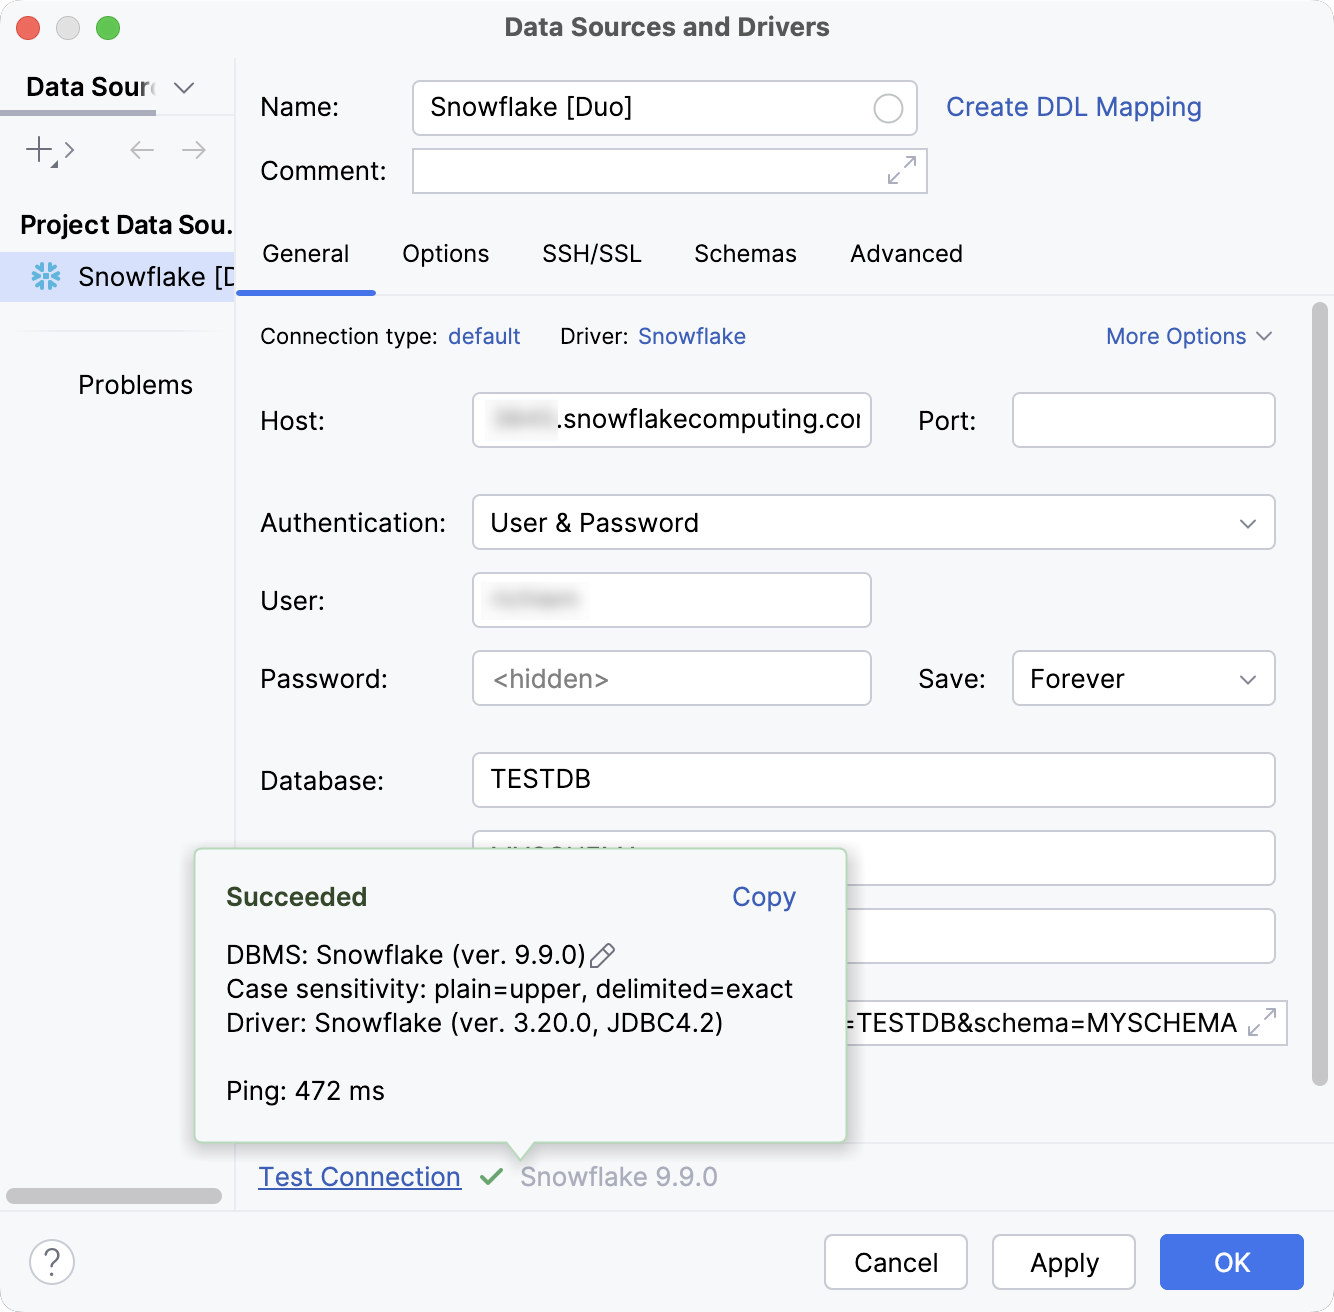This screenshot has height=1312, width=1334.
Task: Open the Authentication dropdown
Action: (x=872, y=522)
